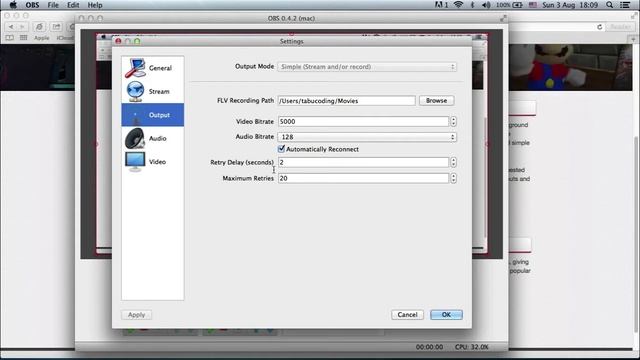The height and width of the screenshot is (360, 640).
Task: Click Safari back button in browser window
Action: click(11, 27)
